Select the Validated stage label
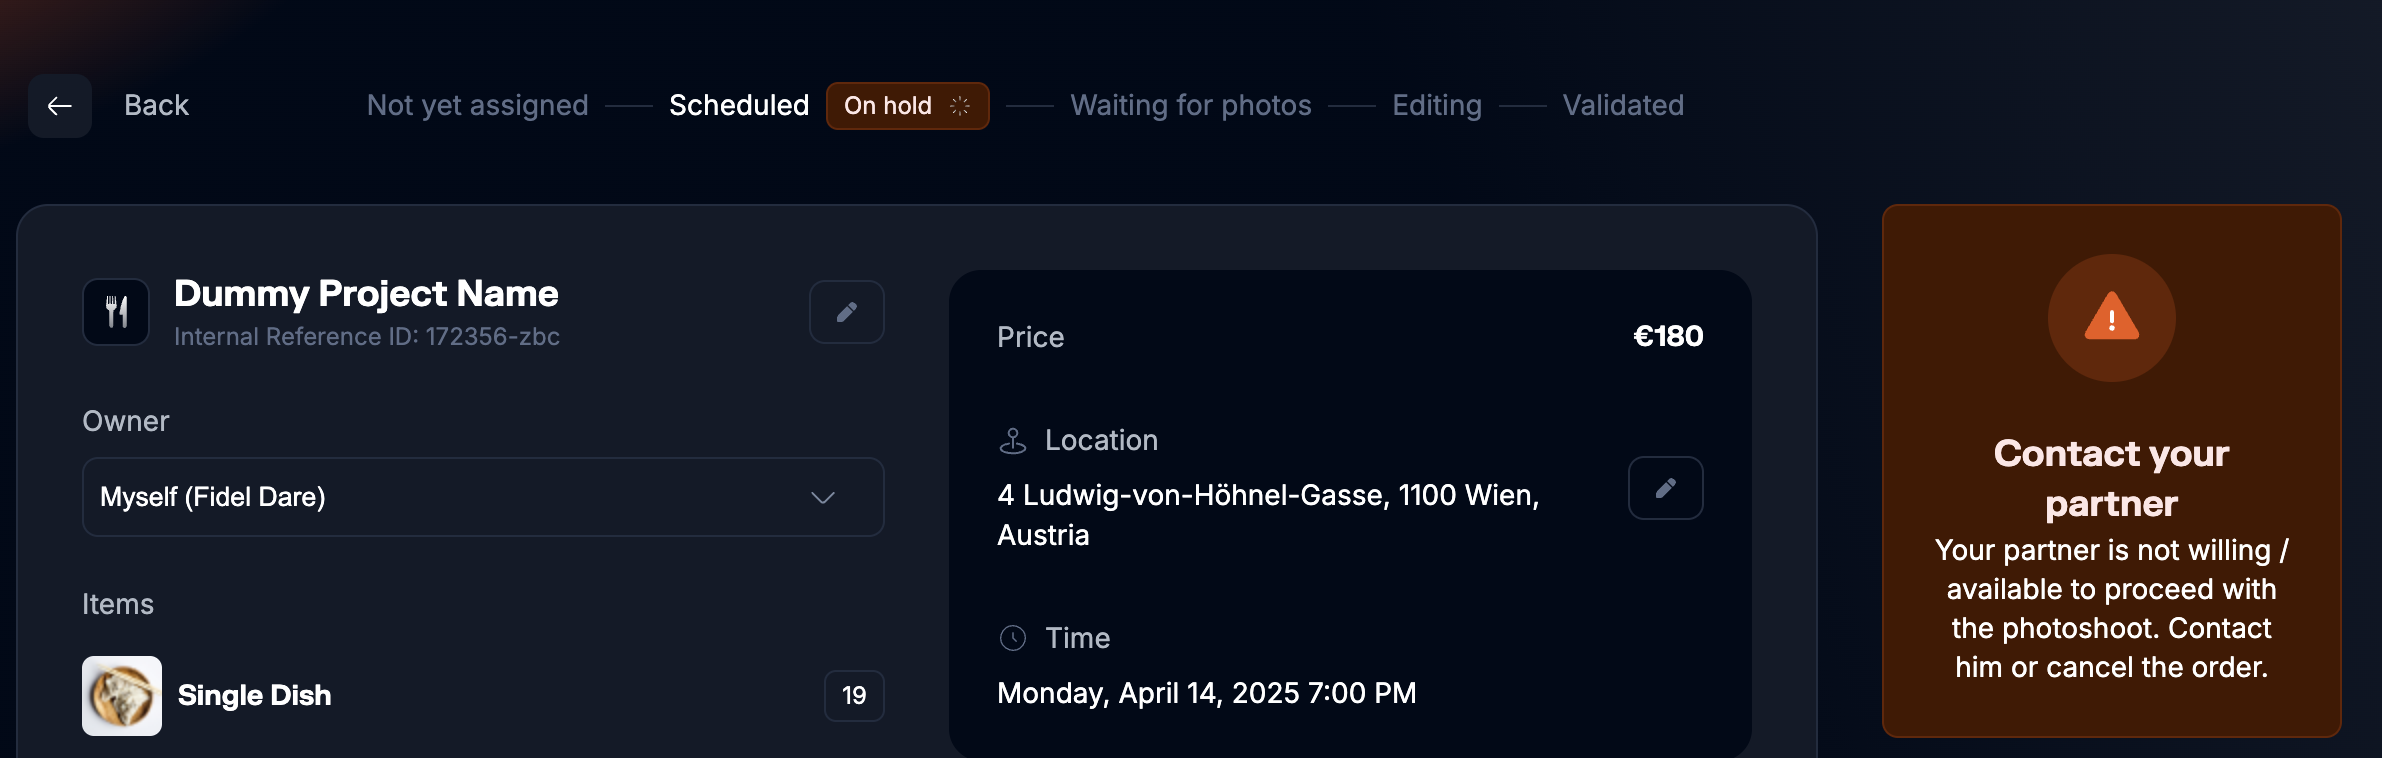Screen dimensions: 2382x758 [x=1621, y=105]
